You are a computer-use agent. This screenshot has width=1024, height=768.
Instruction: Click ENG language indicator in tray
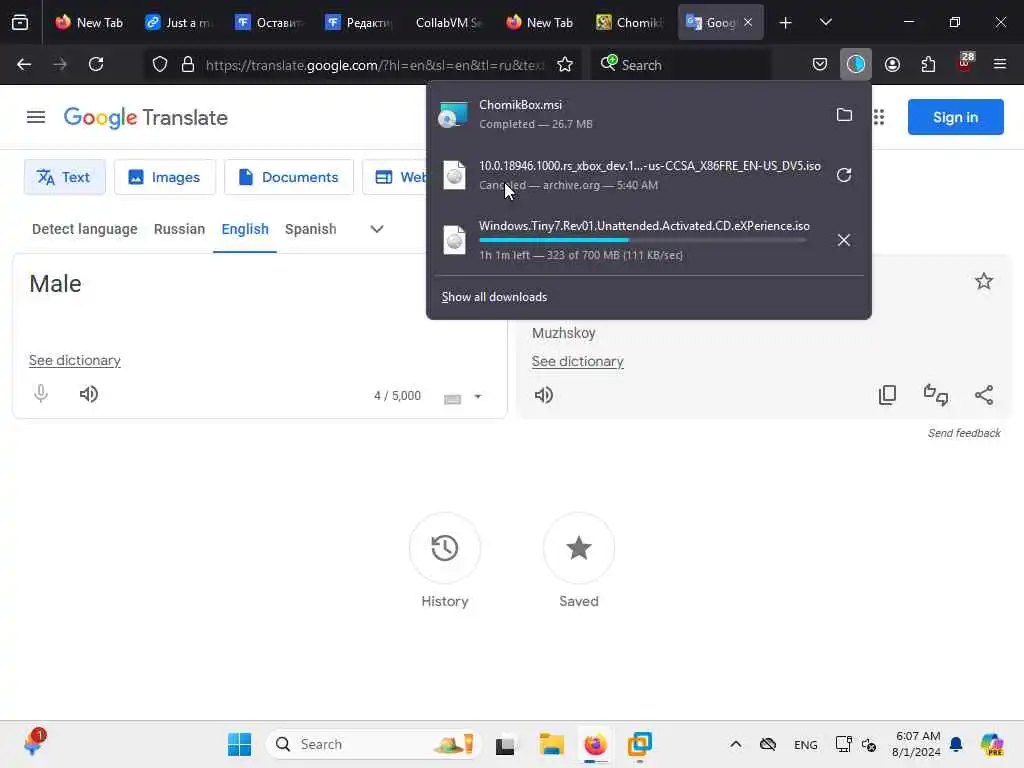coord(805,744)
